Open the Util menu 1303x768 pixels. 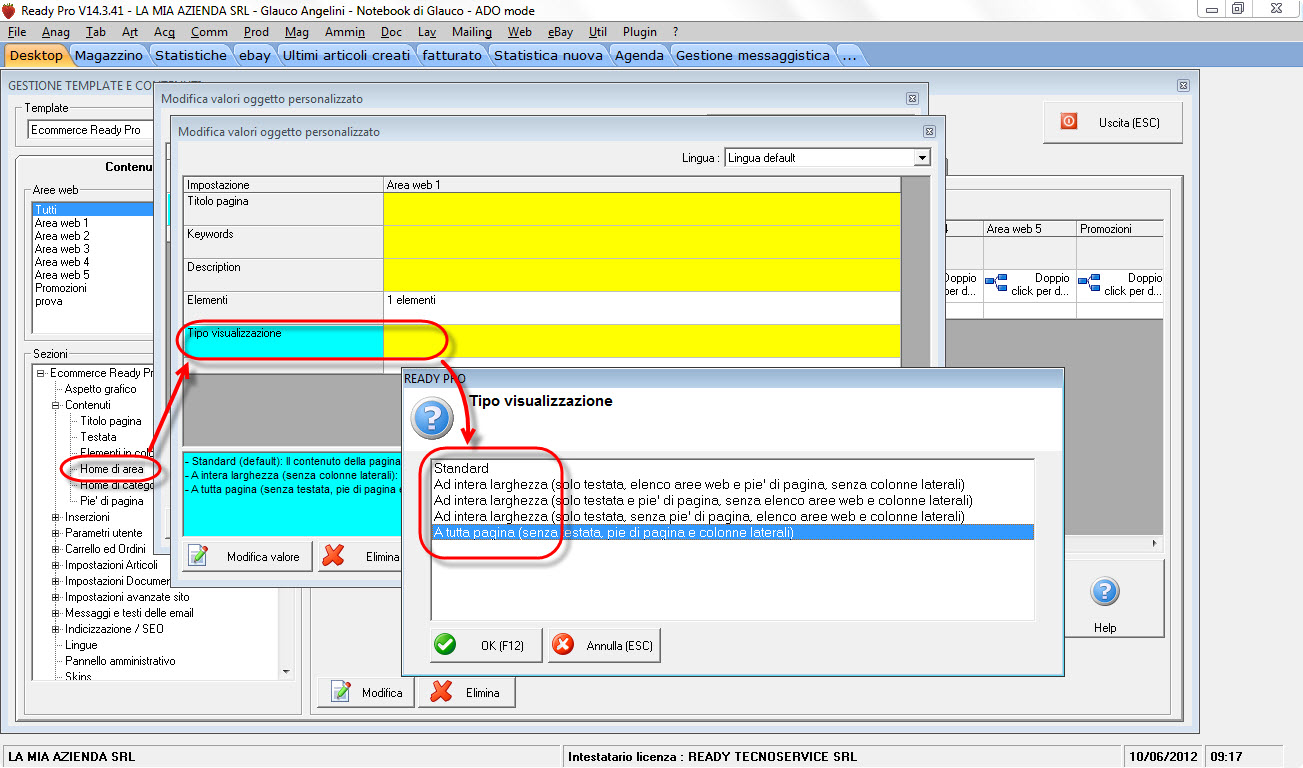pyautogui.click(x=598, y=32)
